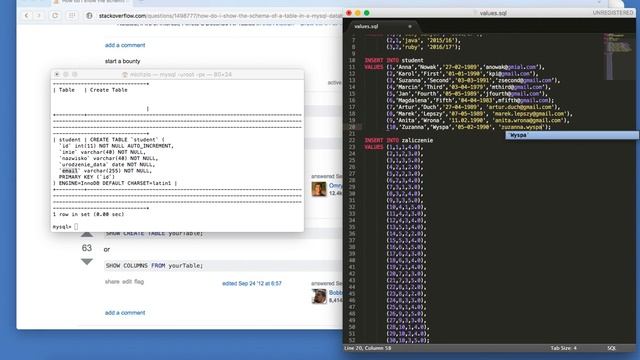Click the values.sql window title
Screen dimensions: 640x360
tap(493, 13)
